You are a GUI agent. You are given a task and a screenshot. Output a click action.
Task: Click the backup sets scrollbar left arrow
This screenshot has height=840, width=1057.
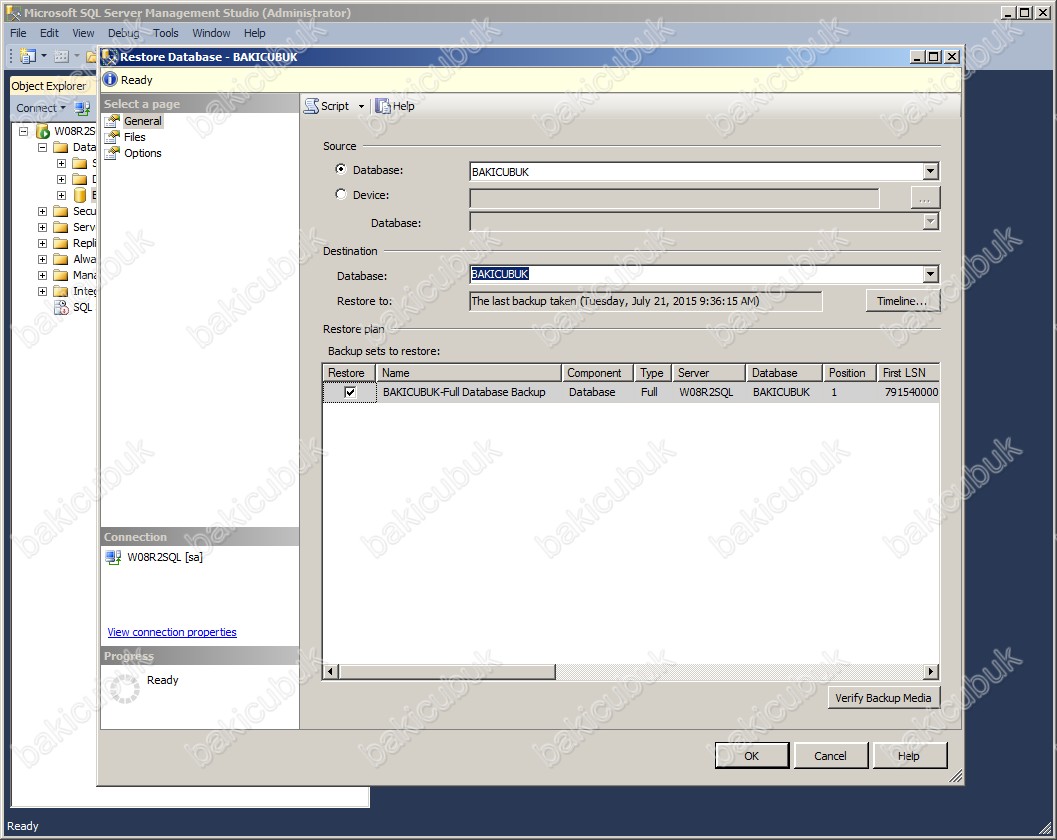coord(330,671)
